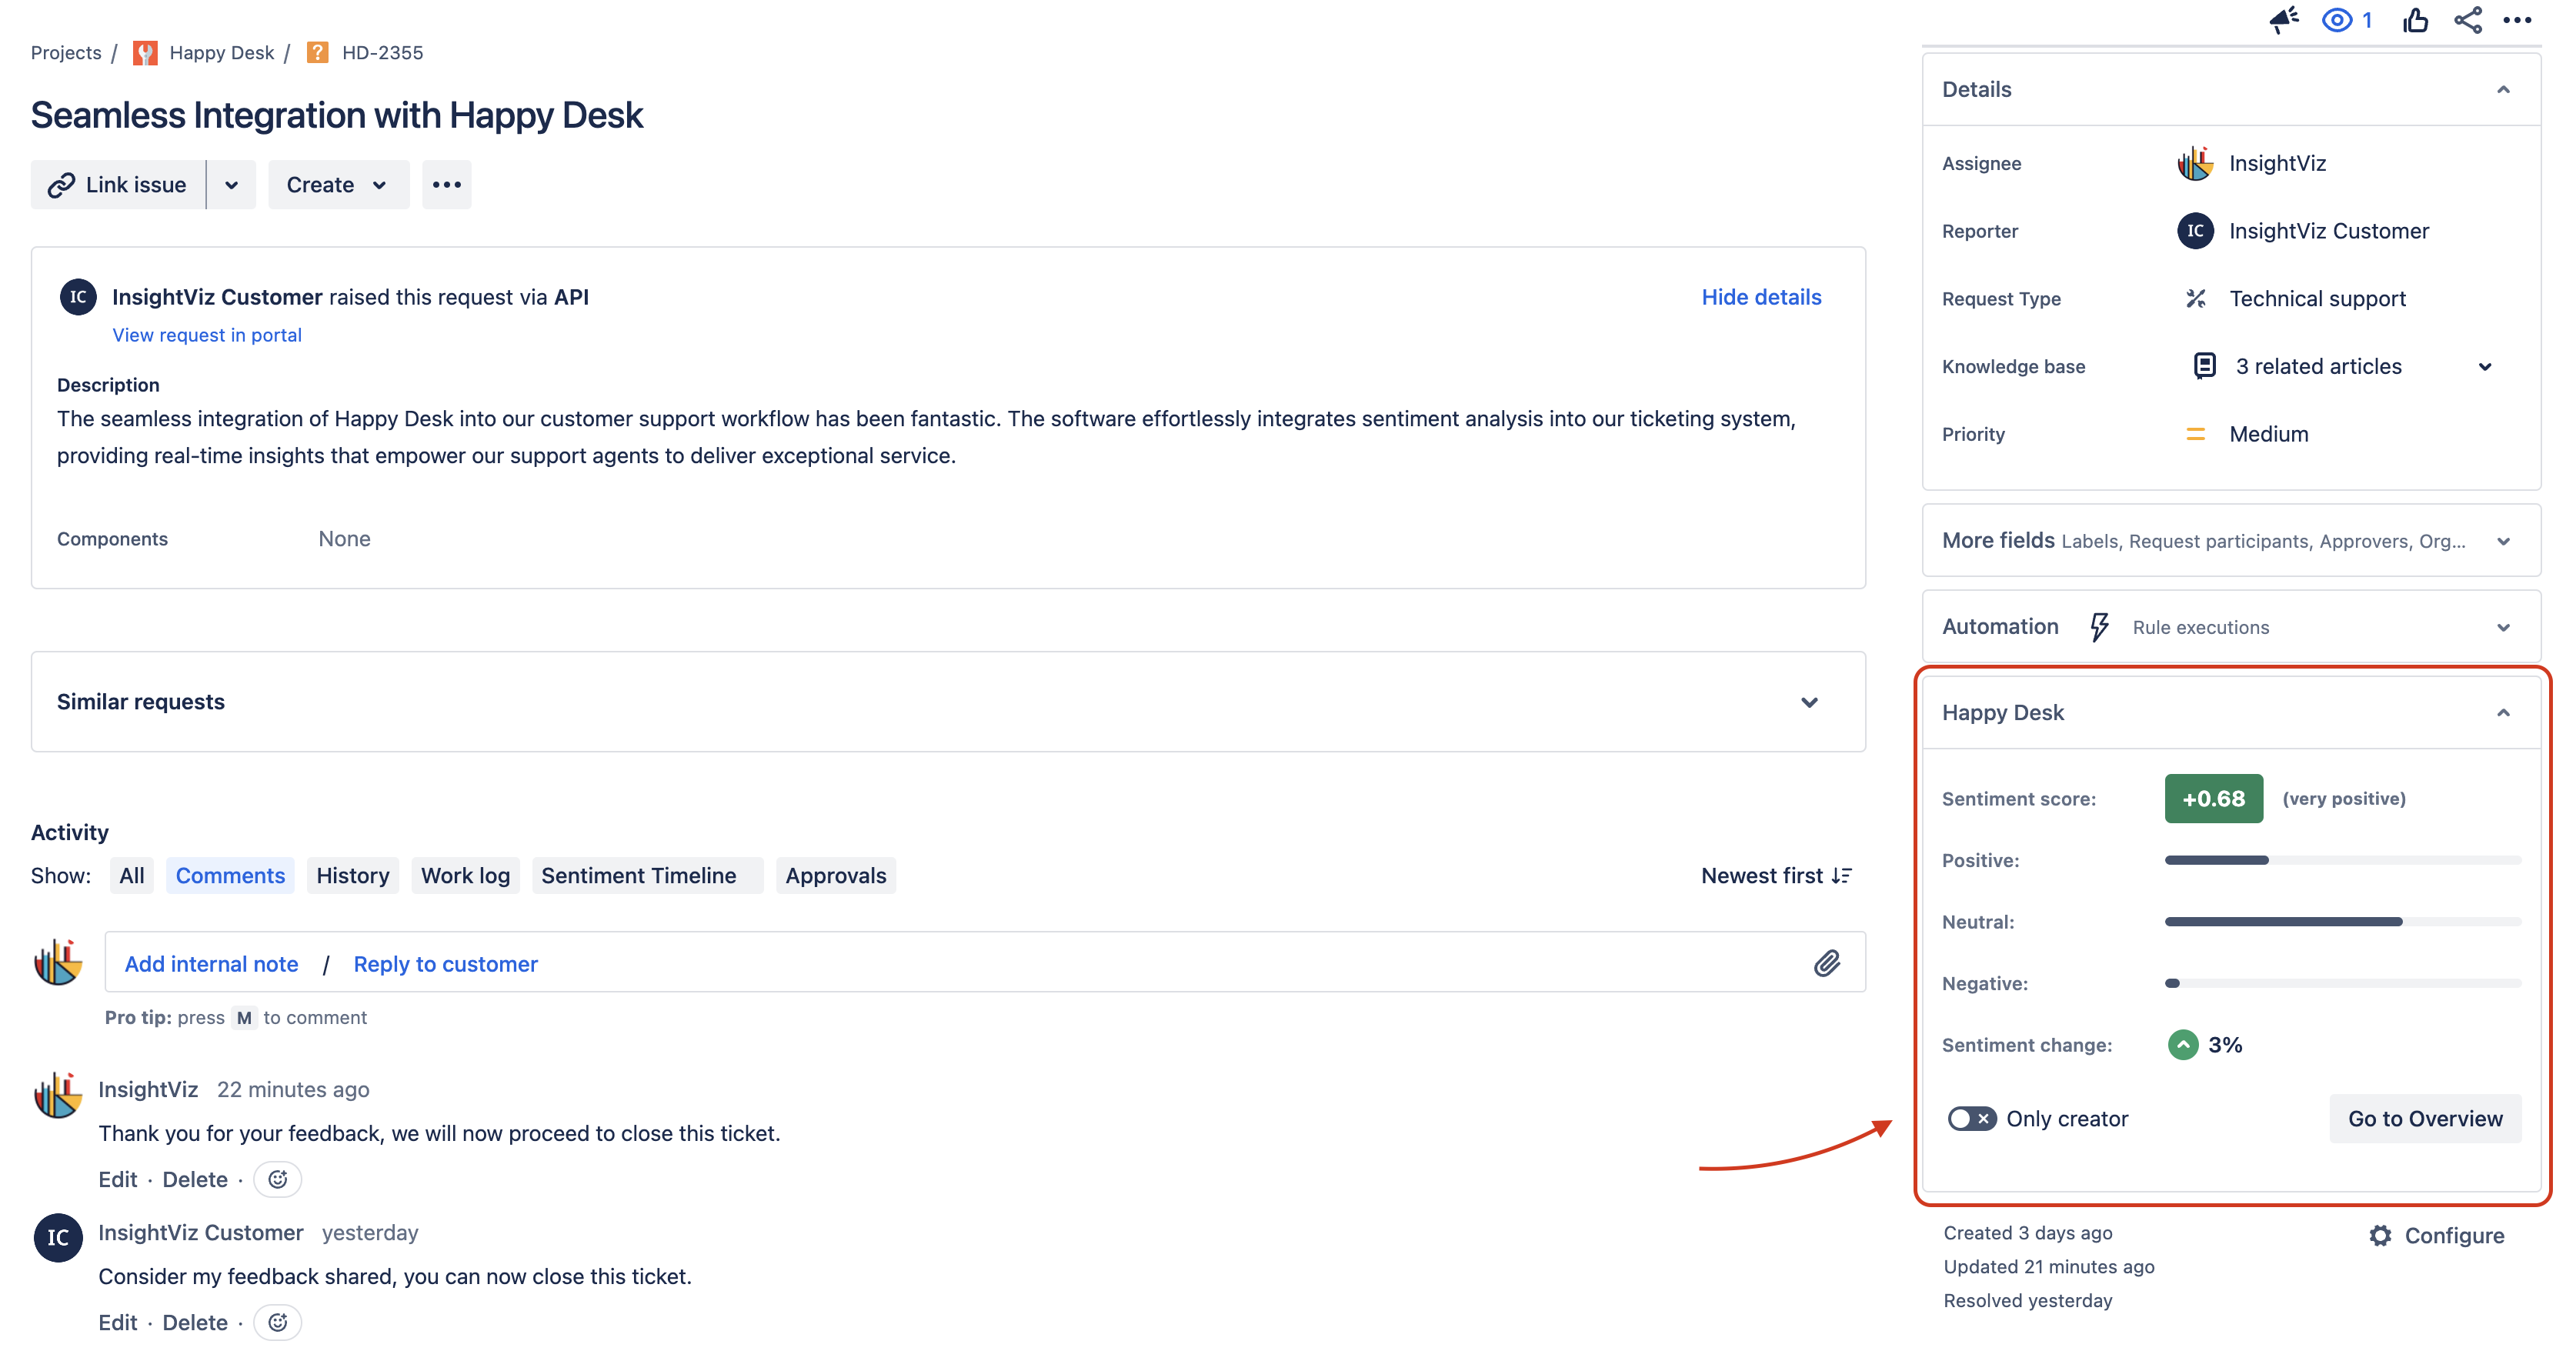Image resolution: width=2576 pixels, height=1351 pixels.
Task: Add reaction to InsightViz comment
Action: (x=278, y=1179)
